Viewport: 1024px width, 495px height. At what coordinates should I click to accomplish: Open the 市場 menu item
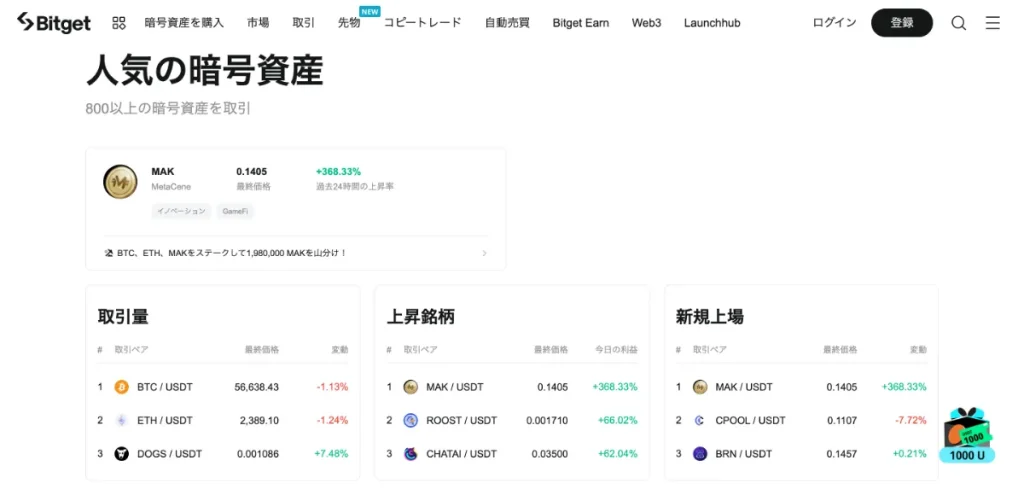(x=258, y=23)
